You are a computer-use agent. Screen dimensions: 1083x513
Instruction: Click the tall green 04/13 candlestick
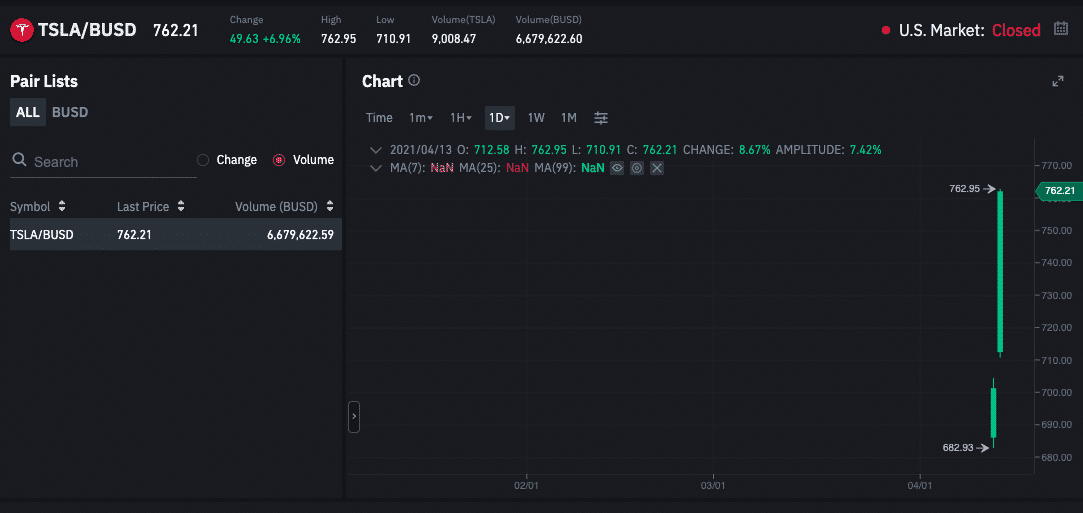coord(1000,272)
